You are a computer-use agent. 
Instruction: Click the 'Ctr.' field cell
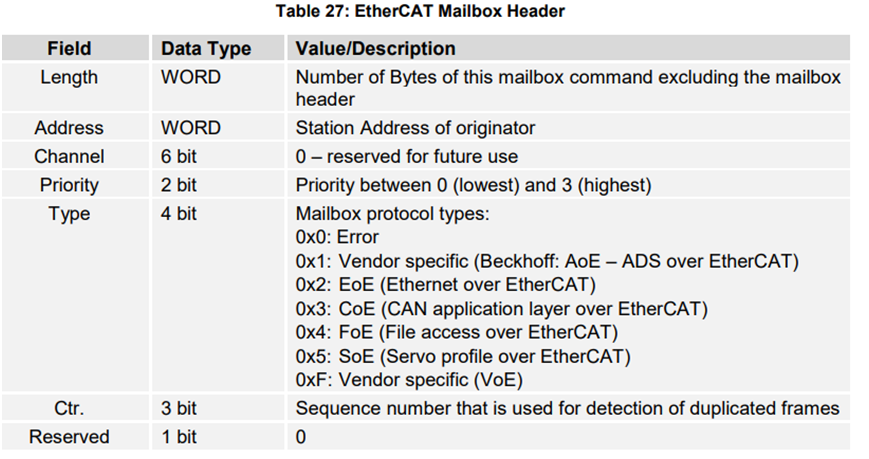69,408
